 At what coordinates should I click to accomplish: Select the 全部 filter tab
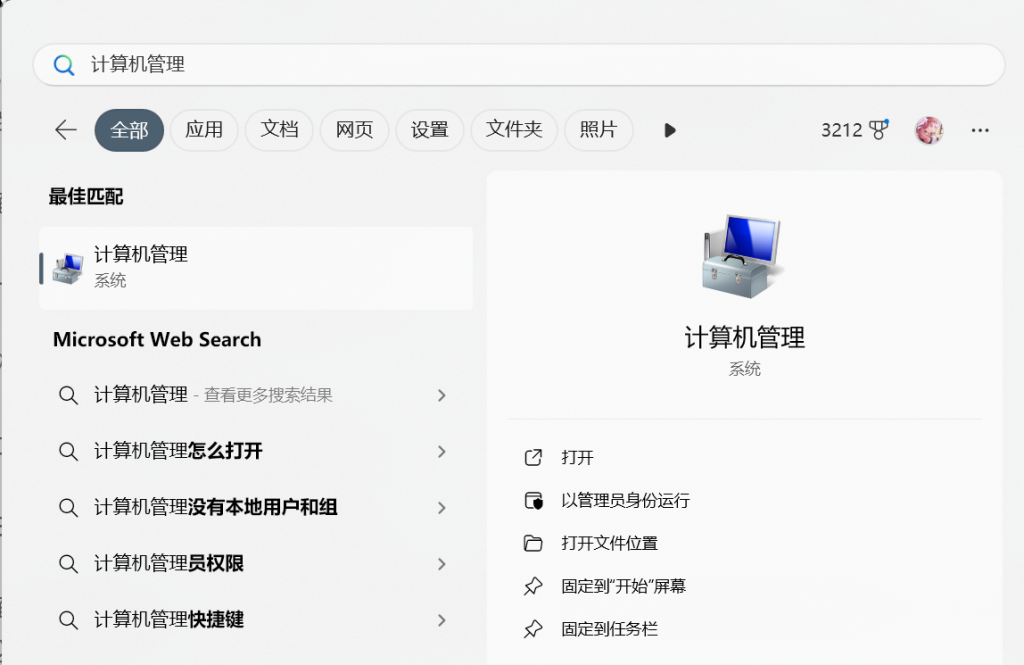point(129,130)
